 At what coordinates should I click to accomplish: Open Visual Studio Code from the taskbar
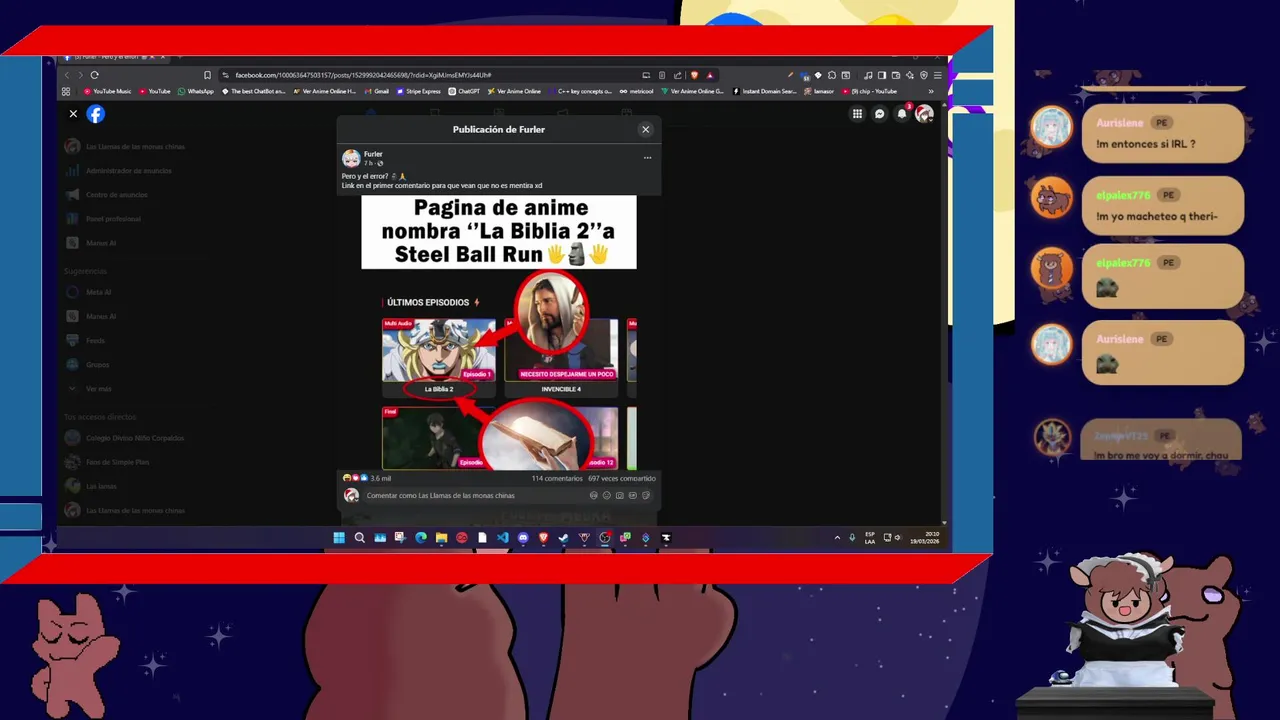[x=503, y=538]
